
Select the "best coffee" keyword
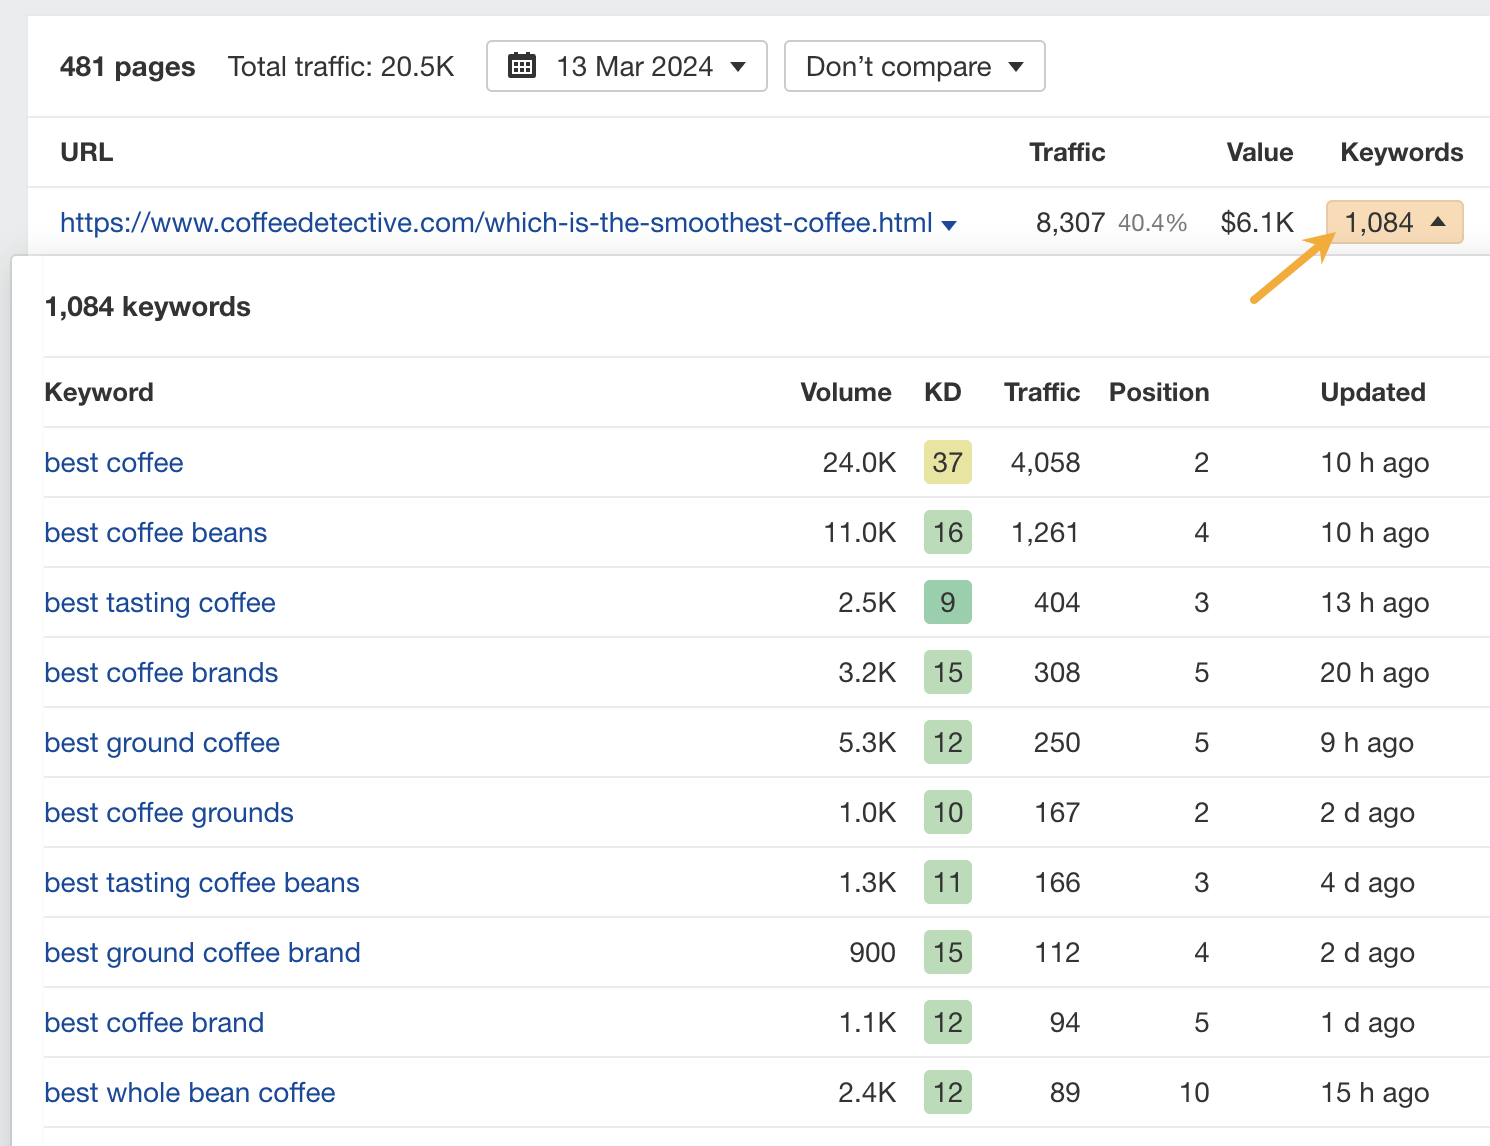click(x=113, y=462)
